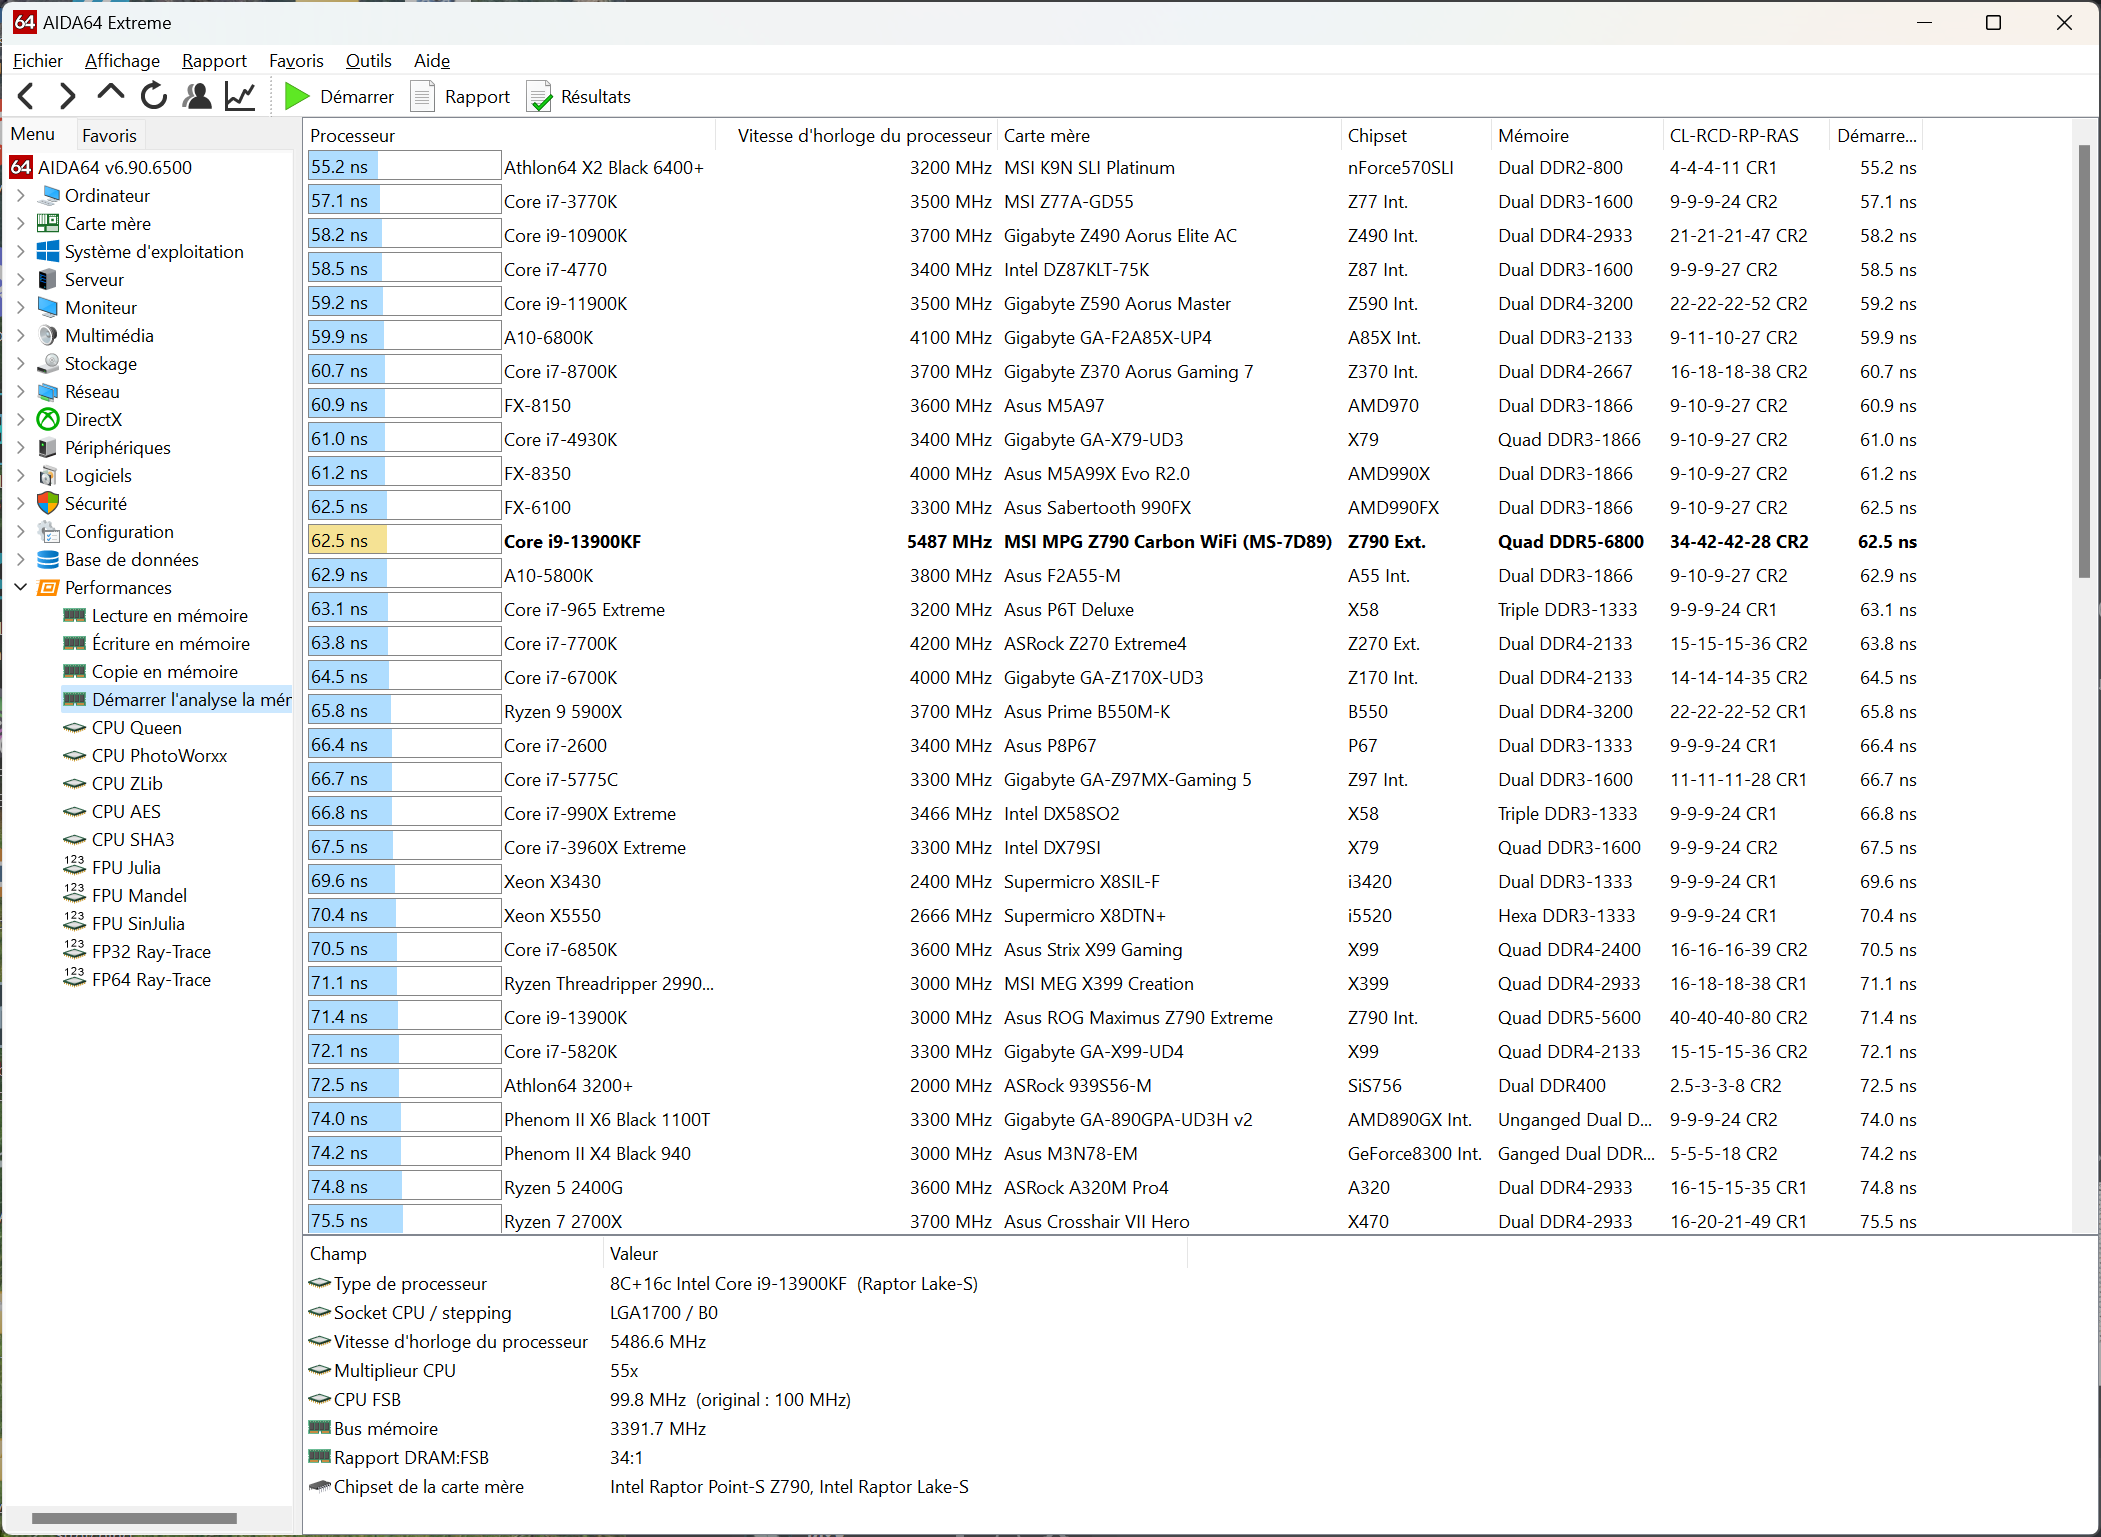Open the user profile icon in the toolbar

[x=198, y=97]
